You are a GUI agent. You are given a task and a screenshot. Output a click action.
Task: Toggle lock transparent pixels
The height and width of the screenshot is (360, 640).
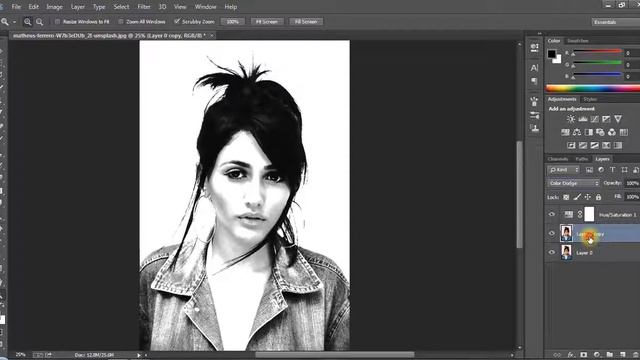pyautogui.click(x=566, y=197)
